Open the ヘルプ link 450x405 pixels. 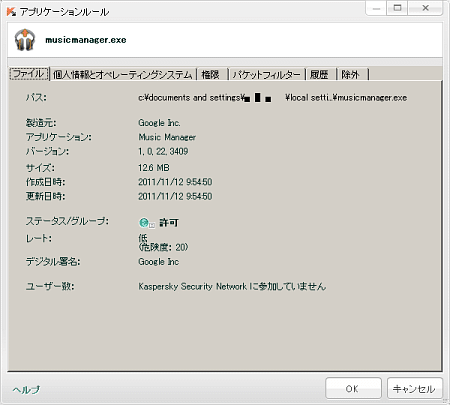tap(27, 389)
